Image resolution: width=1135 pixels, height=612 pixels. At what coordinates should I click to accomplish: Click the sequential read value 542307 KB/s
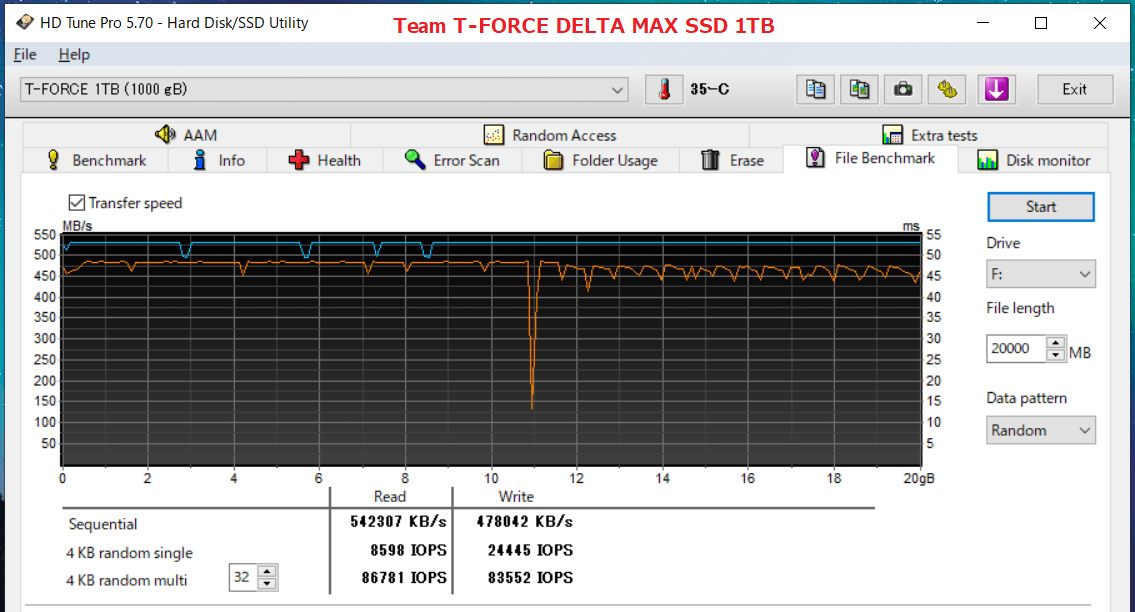pyautogui.click(x=398, y=521)
